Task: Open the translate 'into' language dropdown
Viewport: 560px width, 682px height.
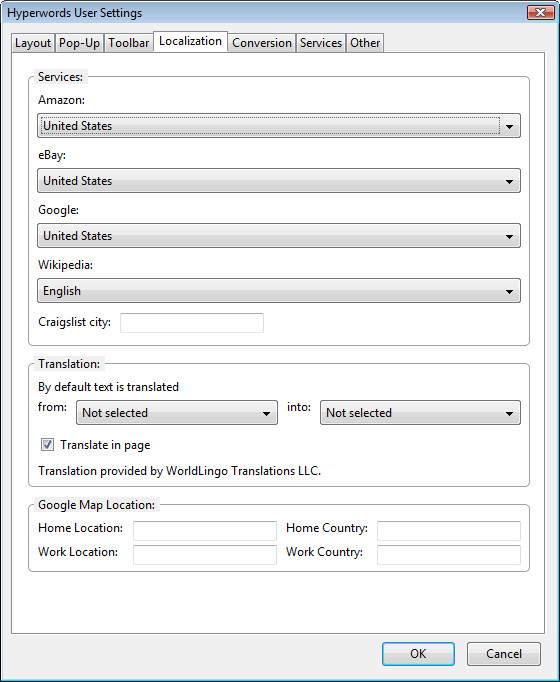Action: [420, 412]
